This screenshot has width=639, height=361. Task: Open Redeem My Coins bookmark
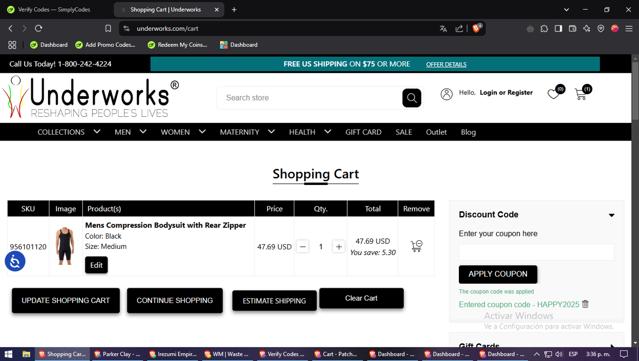pyautogui.click(x=177, y=45)
